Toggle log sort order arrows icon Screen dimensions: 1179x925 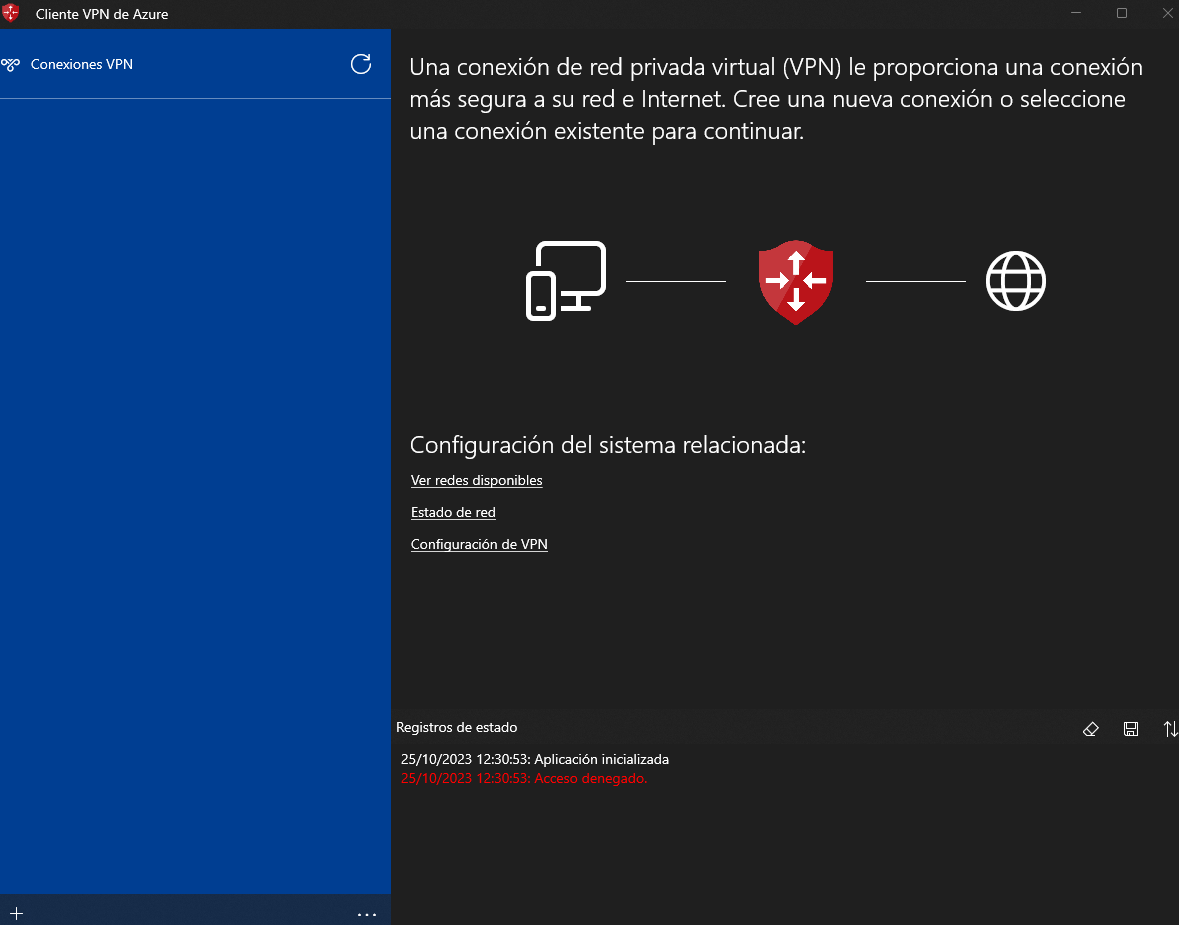1170,729
